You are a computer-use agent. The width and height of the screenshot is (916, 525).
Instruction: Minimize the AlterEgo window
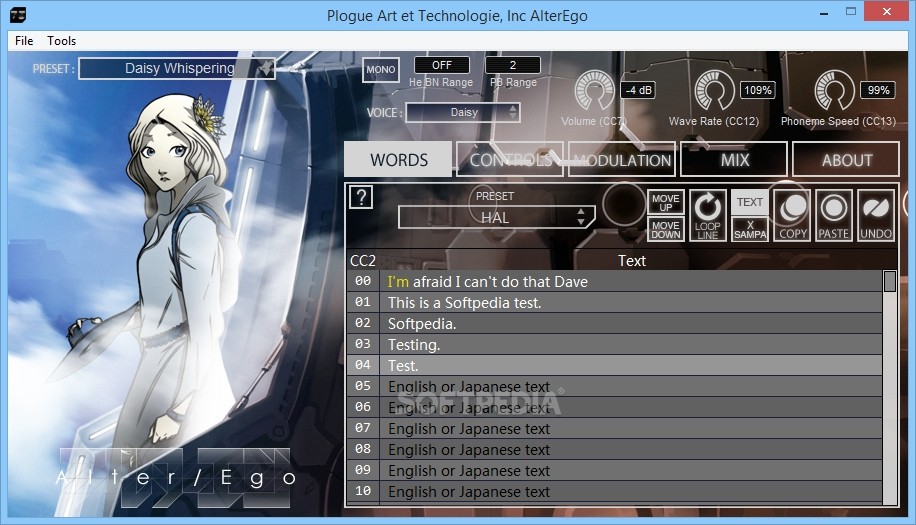(x=824, y=12)
